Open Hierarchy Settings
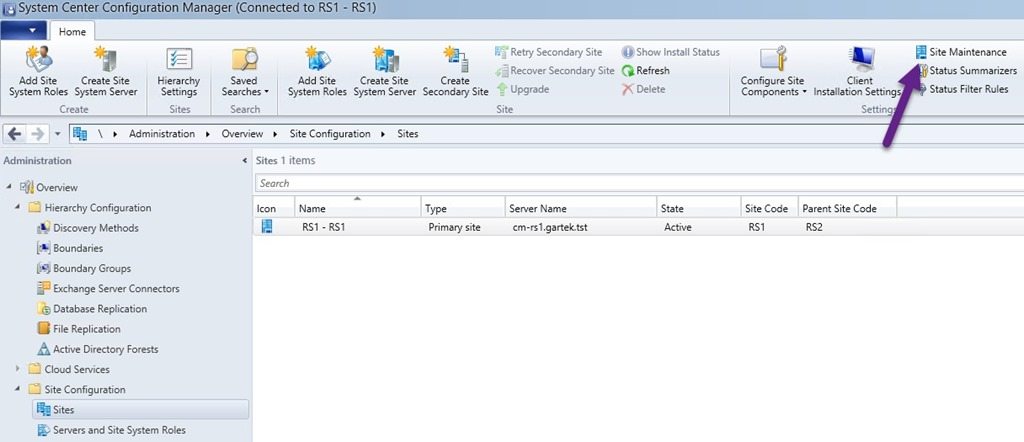 [179, 72]
